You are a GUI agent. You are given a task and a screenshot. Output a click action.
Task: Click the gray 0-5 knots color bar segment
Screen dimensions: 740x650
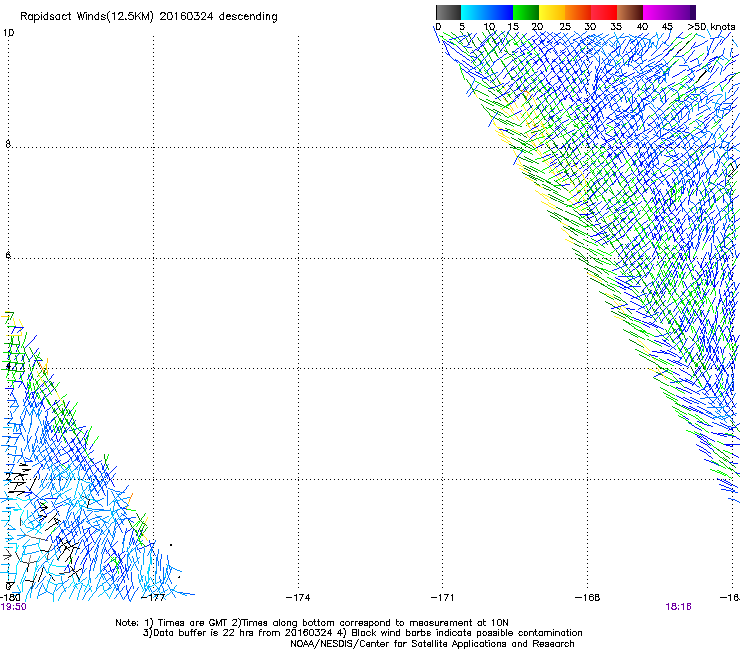click(448, 12)
